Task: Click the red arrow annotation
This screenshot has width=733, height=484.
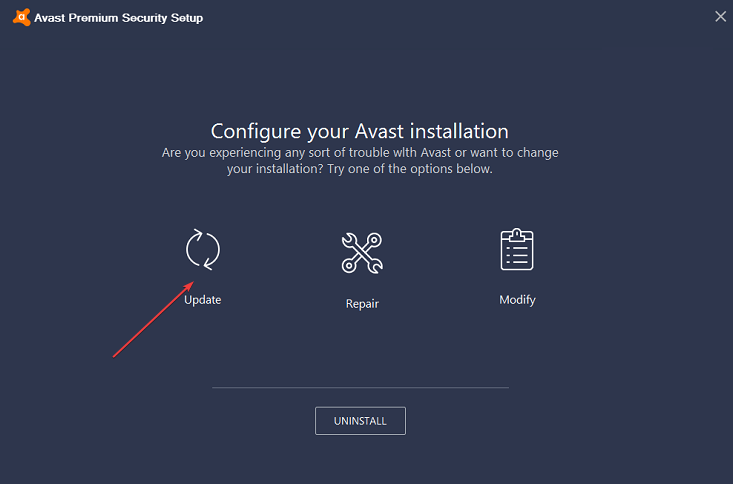Action: pos(150,320)
